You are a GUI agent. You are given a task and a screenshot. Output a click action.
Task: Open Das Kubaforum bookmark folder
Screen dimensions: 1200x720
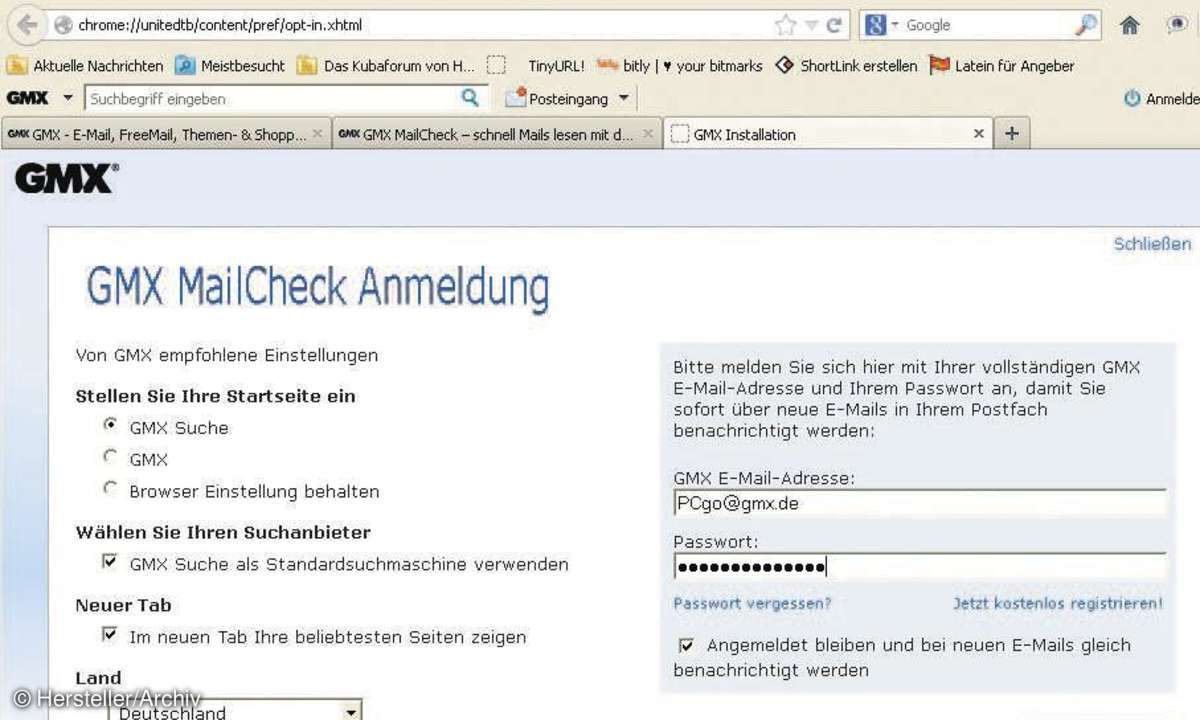coord(386,66)
